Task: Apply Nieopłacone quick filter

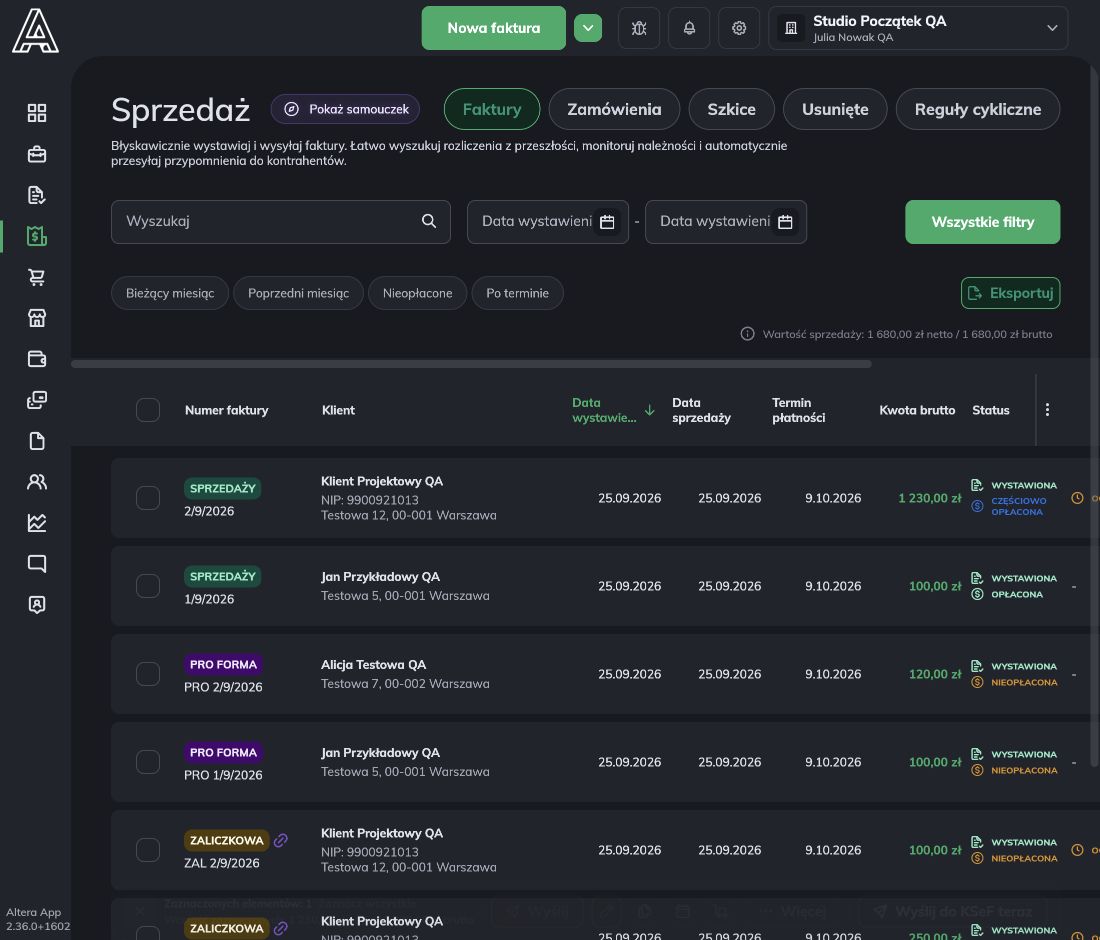Action: pos(417,293)
